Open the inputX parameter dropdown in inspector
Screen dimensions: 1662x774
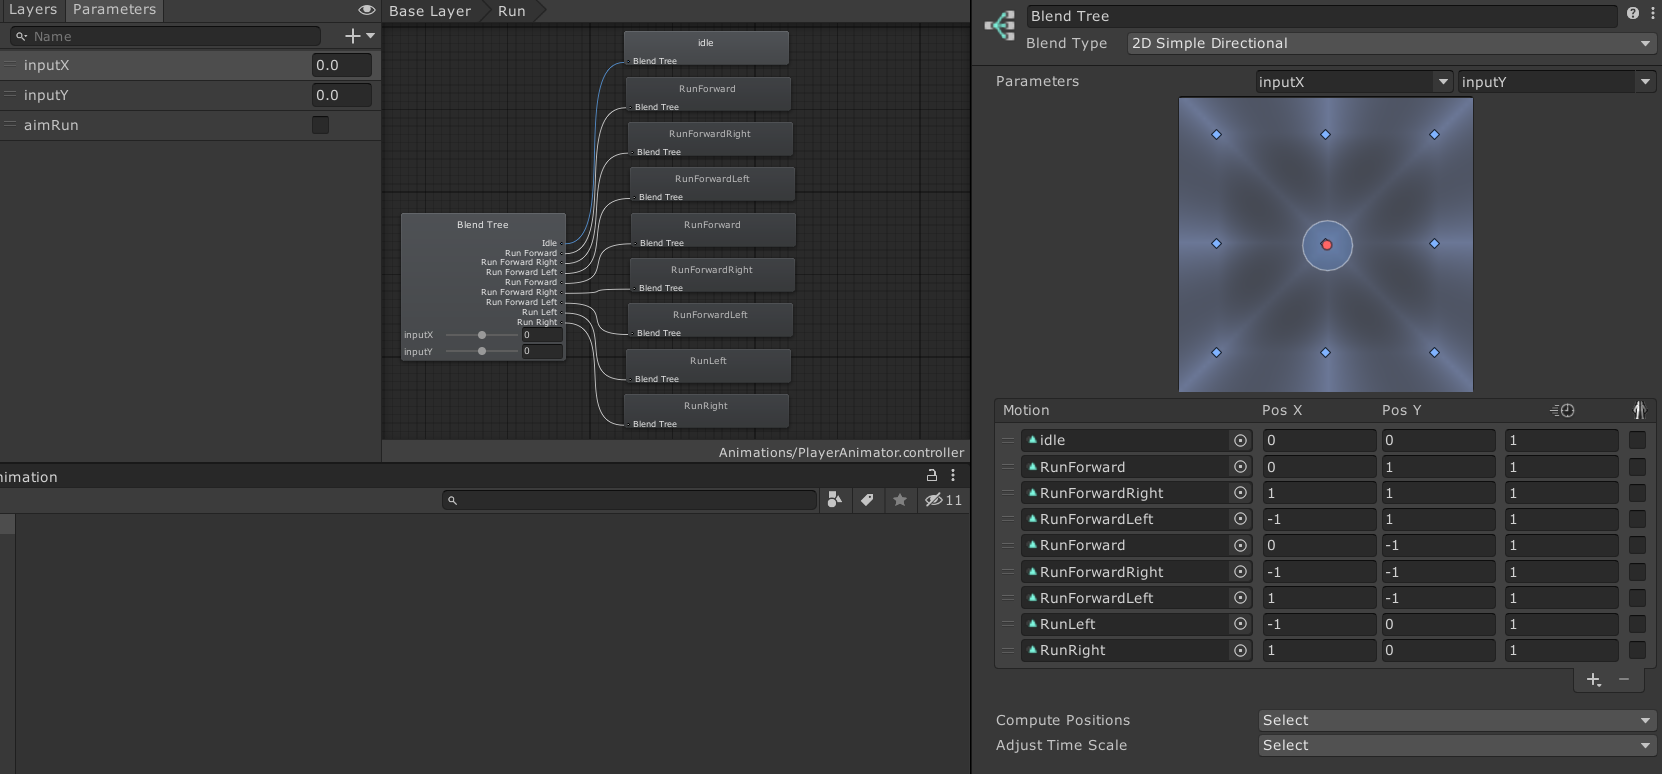[1354, 82]
